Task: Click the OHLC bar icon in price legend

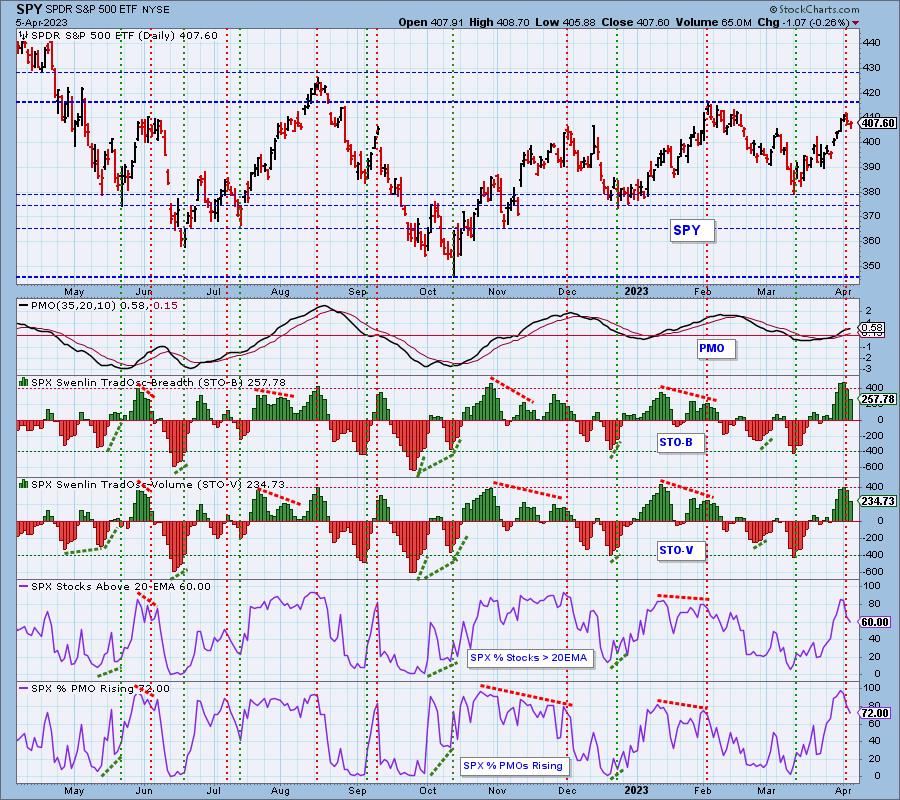Action: pos(24,36)
